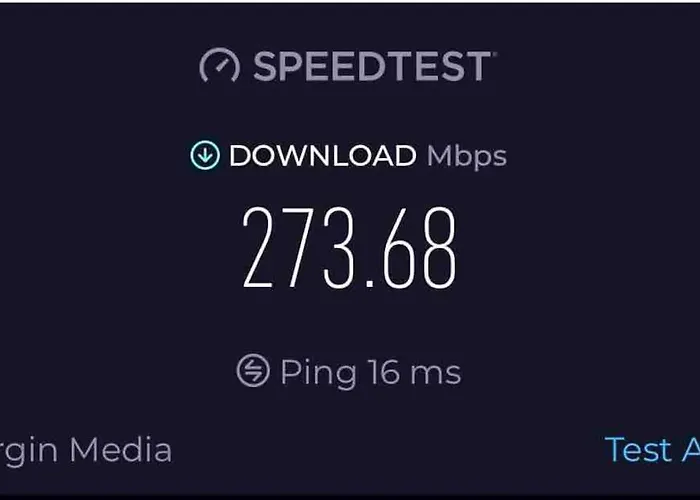Select the DOWNLOAD label text
This screenshot has width=700, height=500.
click(x=322, y=155)
